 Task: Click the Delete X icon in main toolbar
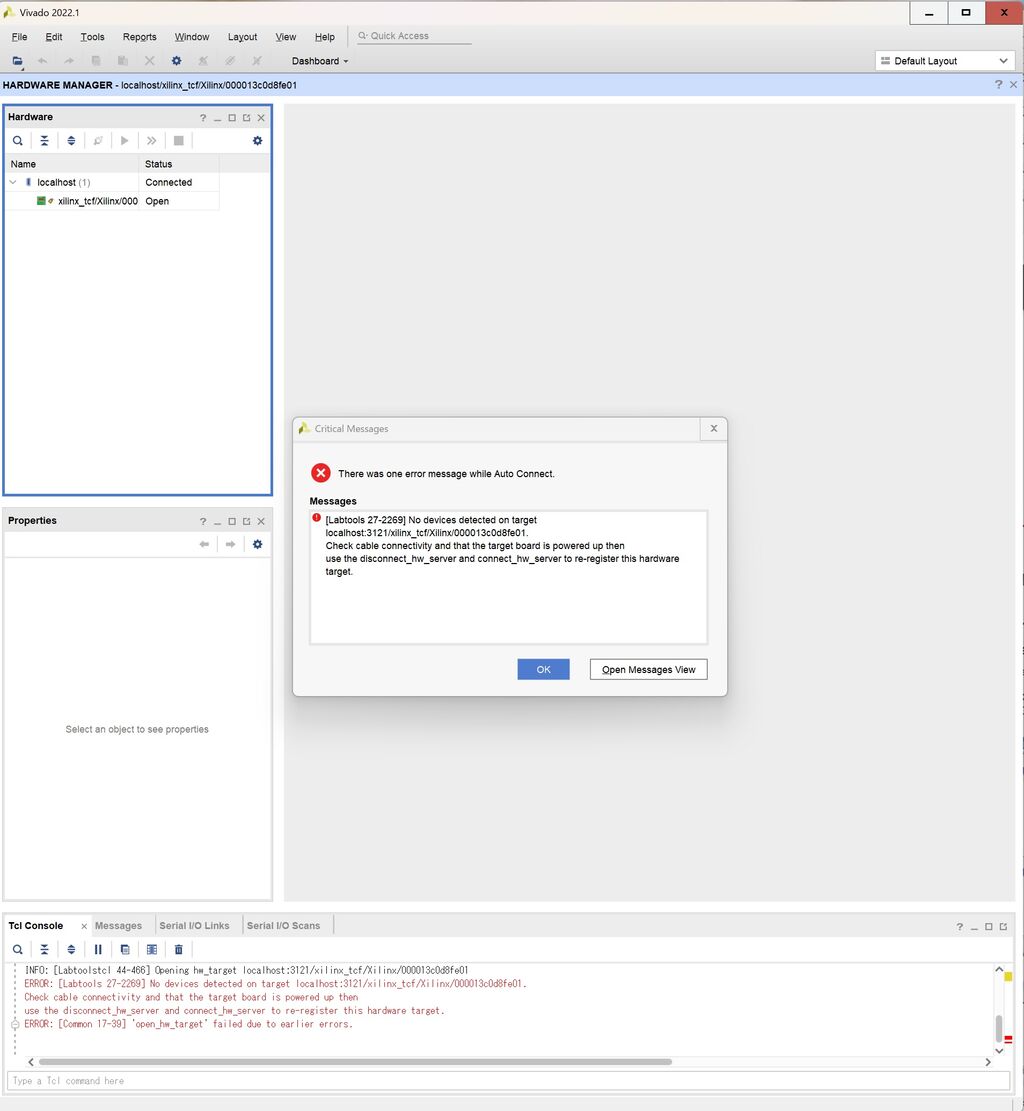(150, 61)
